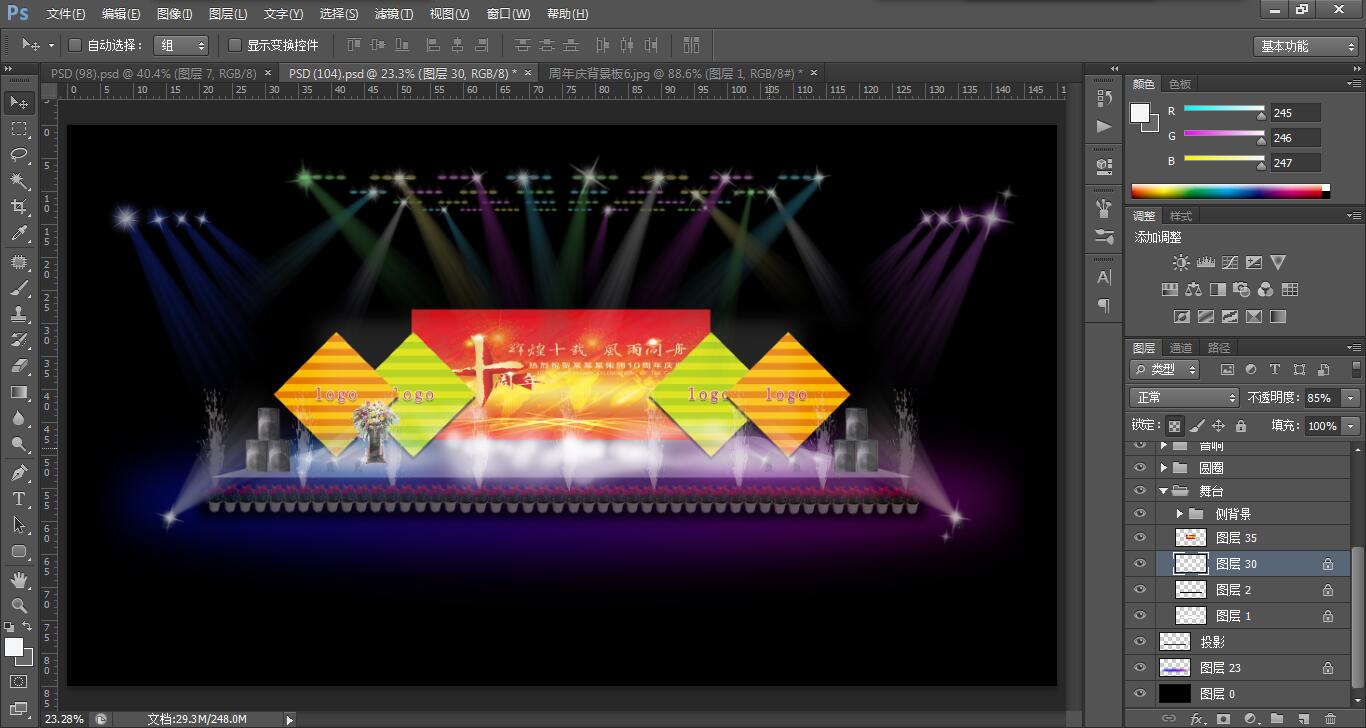The width and height of the screenshot is (1366, 728).
Task: Link layers chain icon
Action: [x=1168, y=718]
